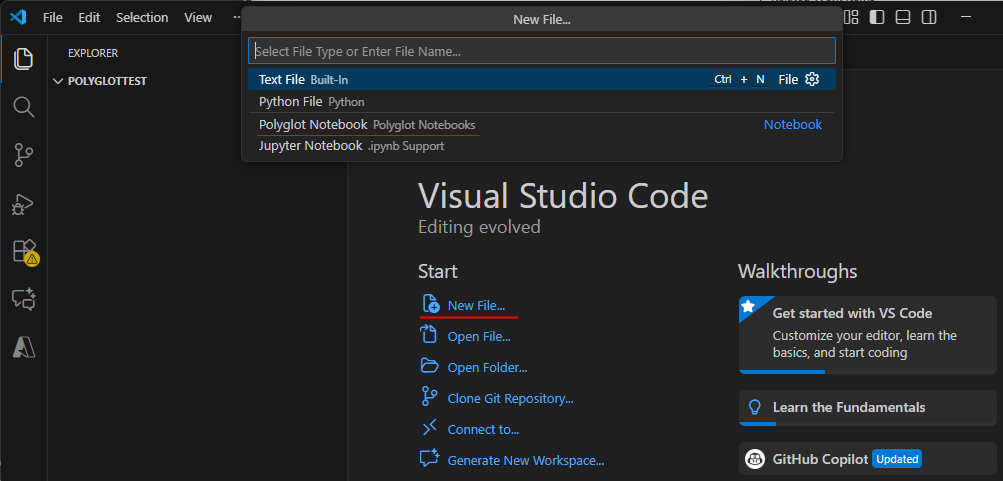Viewport: 1003px width, 481px height.
Task: Click the Open File icon under Start
Action: click(x=428, y=334)
